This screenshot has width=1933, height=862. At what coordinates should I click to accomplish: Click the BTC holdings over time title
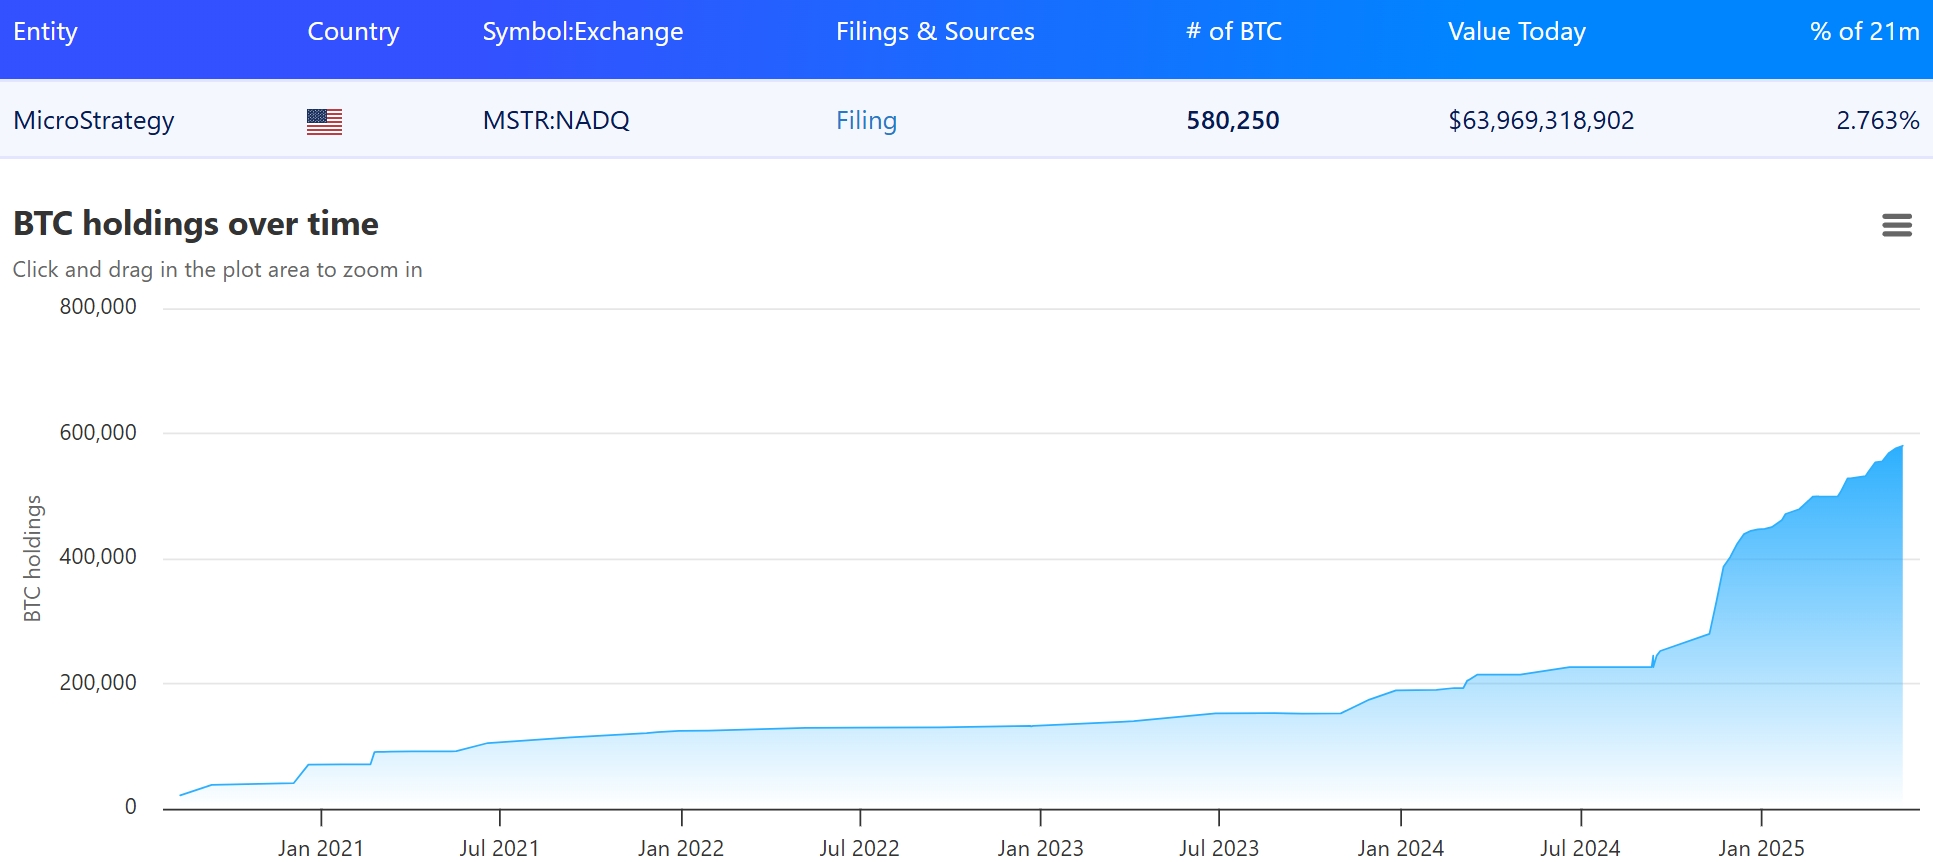click(196, 224)
